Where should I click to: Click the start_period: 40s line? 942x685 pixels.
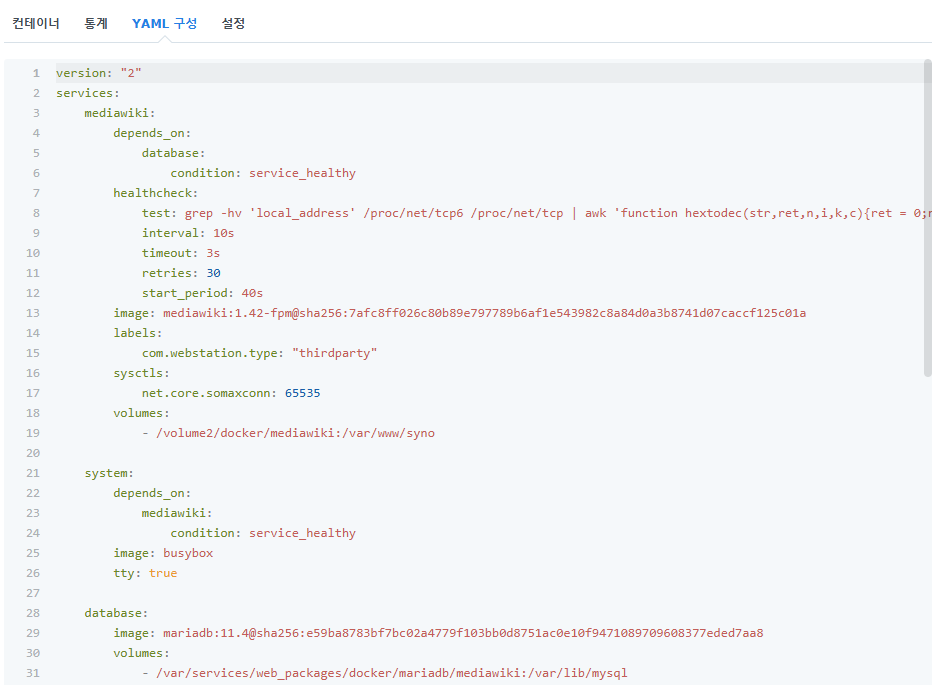pyautogui.click(x=202, y=293)
